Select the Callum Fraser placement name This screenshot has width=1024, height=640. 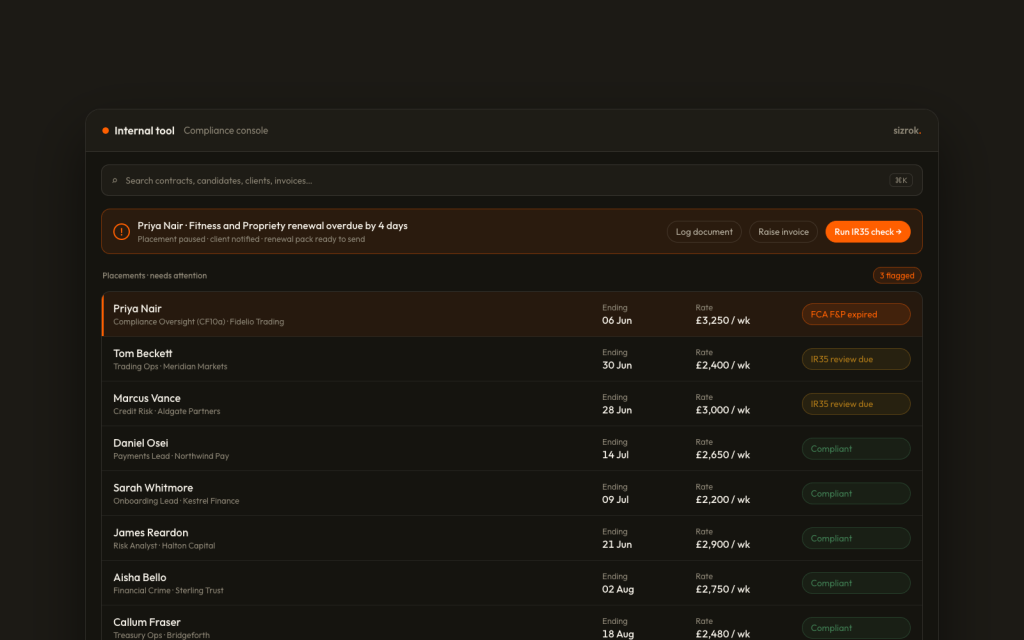[x=147, y=622]
